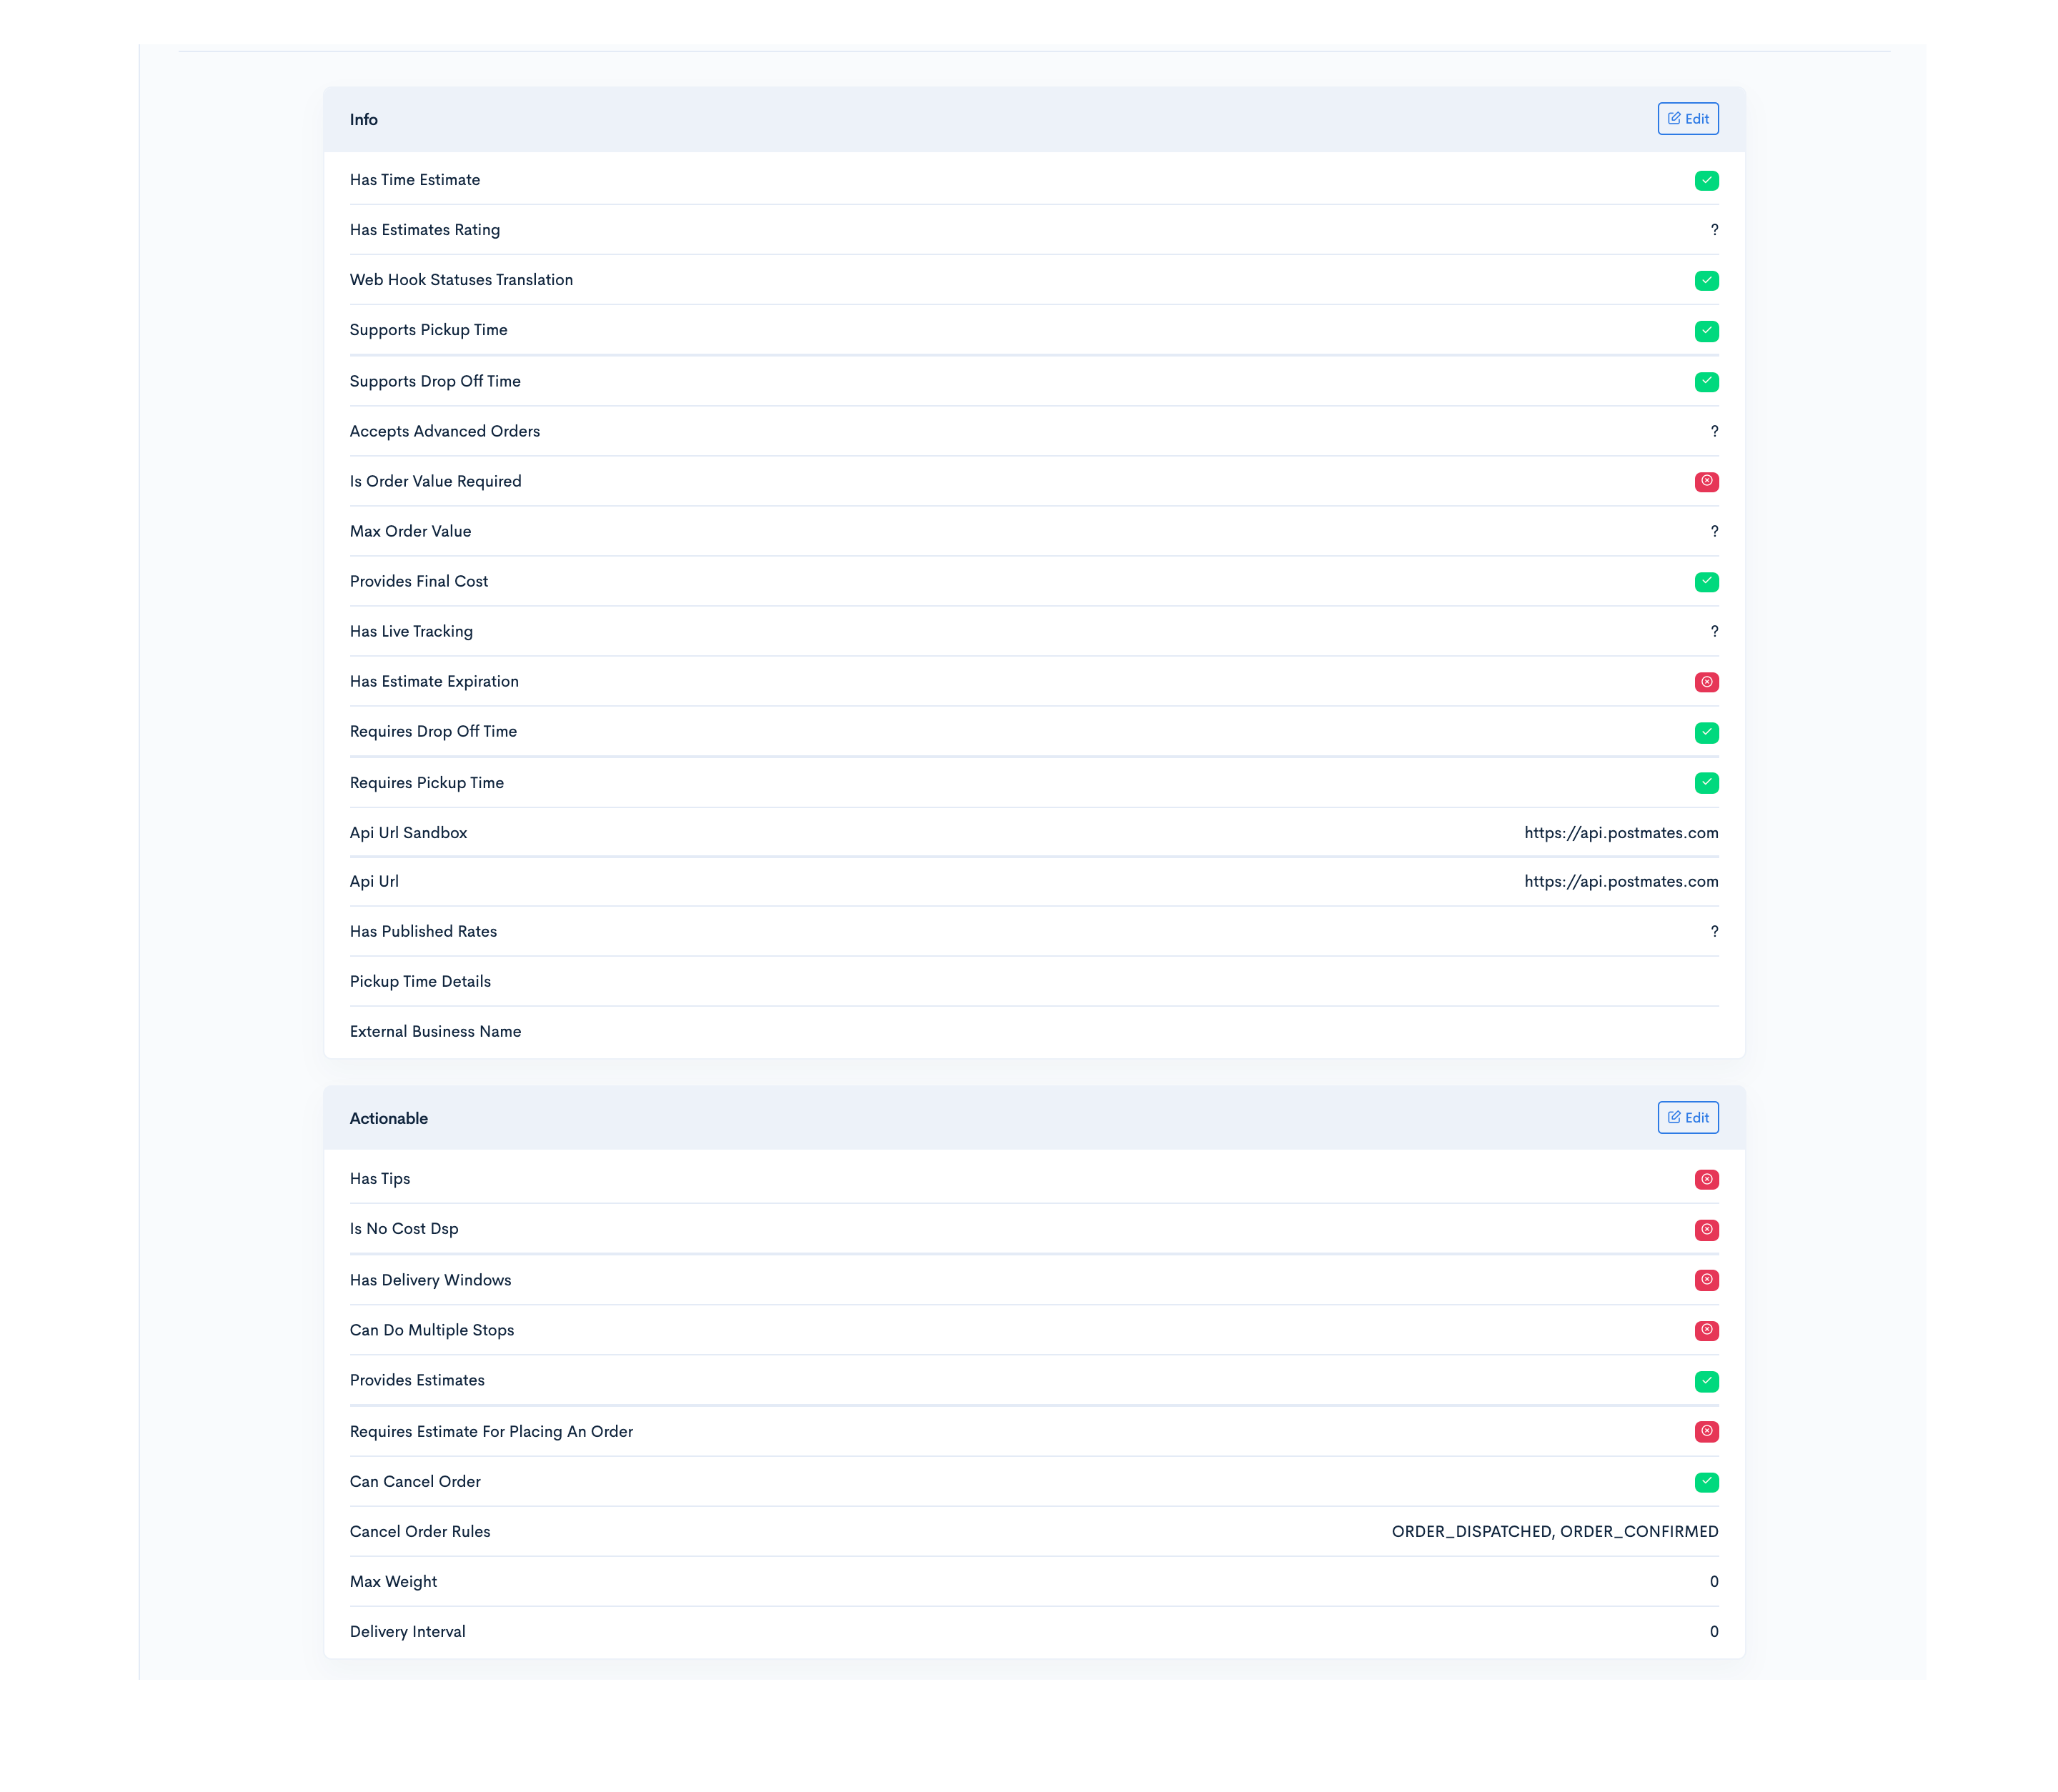2058x1792 pixels.
Task: Click green check for Can Cancel Order
Action: click(x=1706, y=1483)
